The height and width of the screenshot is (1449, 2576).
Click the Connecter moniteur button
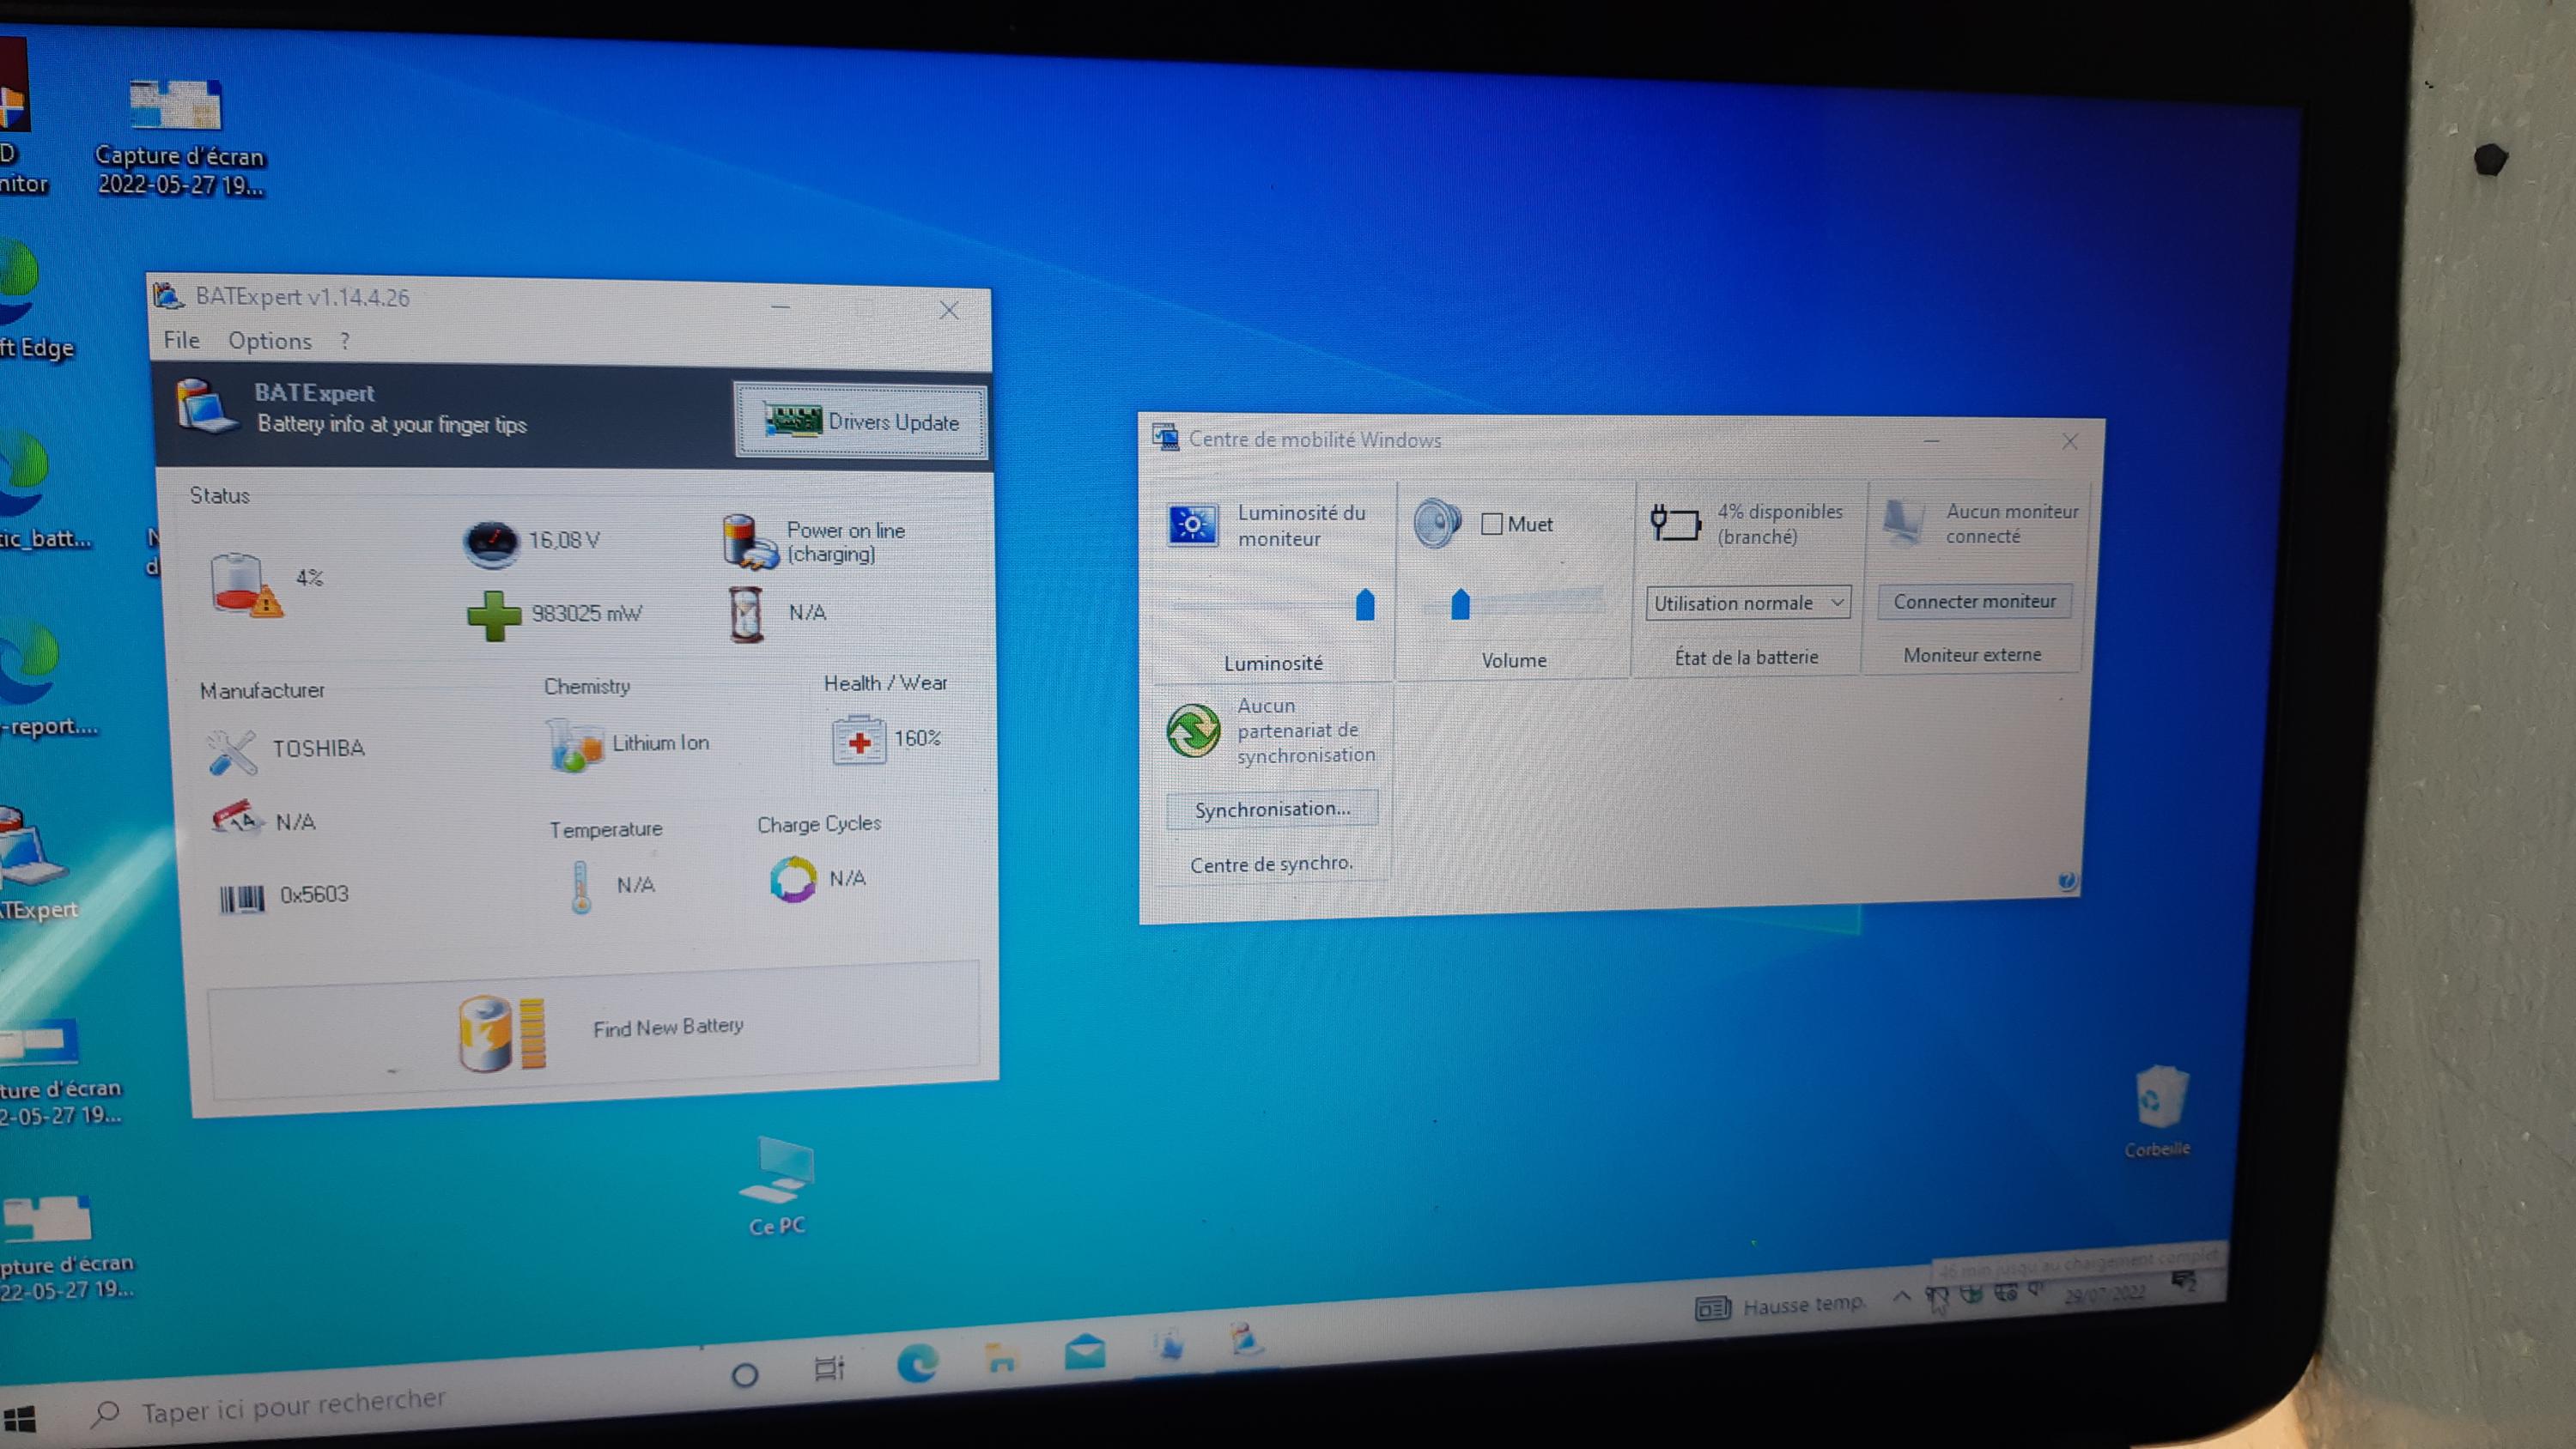[1974, 602]
